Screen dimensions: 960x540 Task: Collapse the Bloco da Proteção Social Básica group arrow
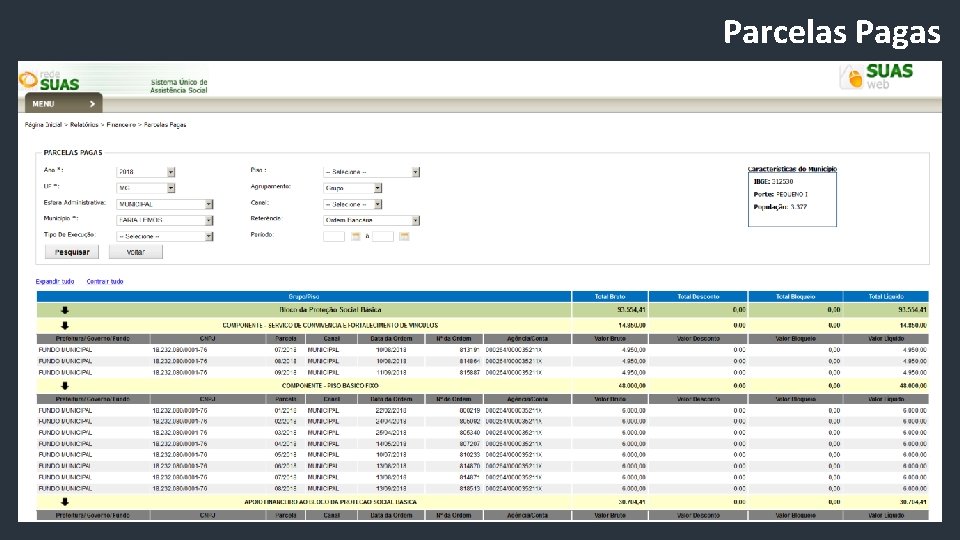pos(65,310)
